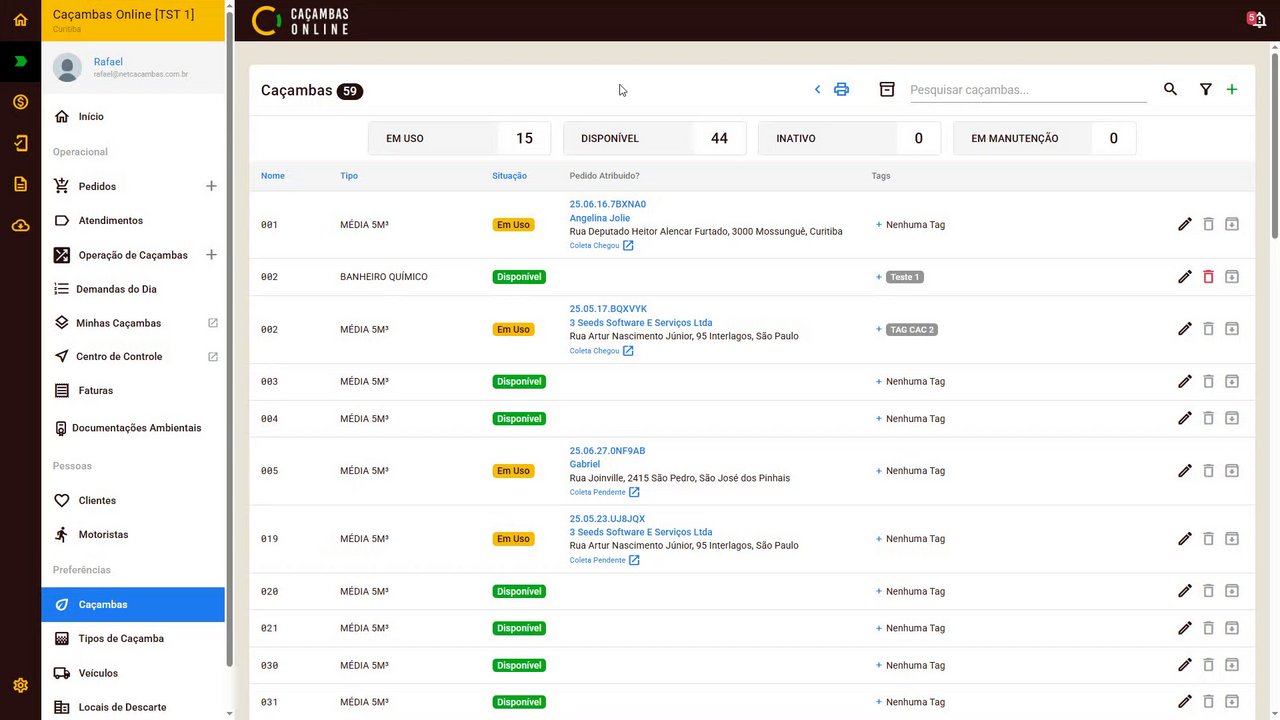Open order link 25.06.16.7BXNA0
The height and width of the screenshot is (720, 1280).
(608, 204)
